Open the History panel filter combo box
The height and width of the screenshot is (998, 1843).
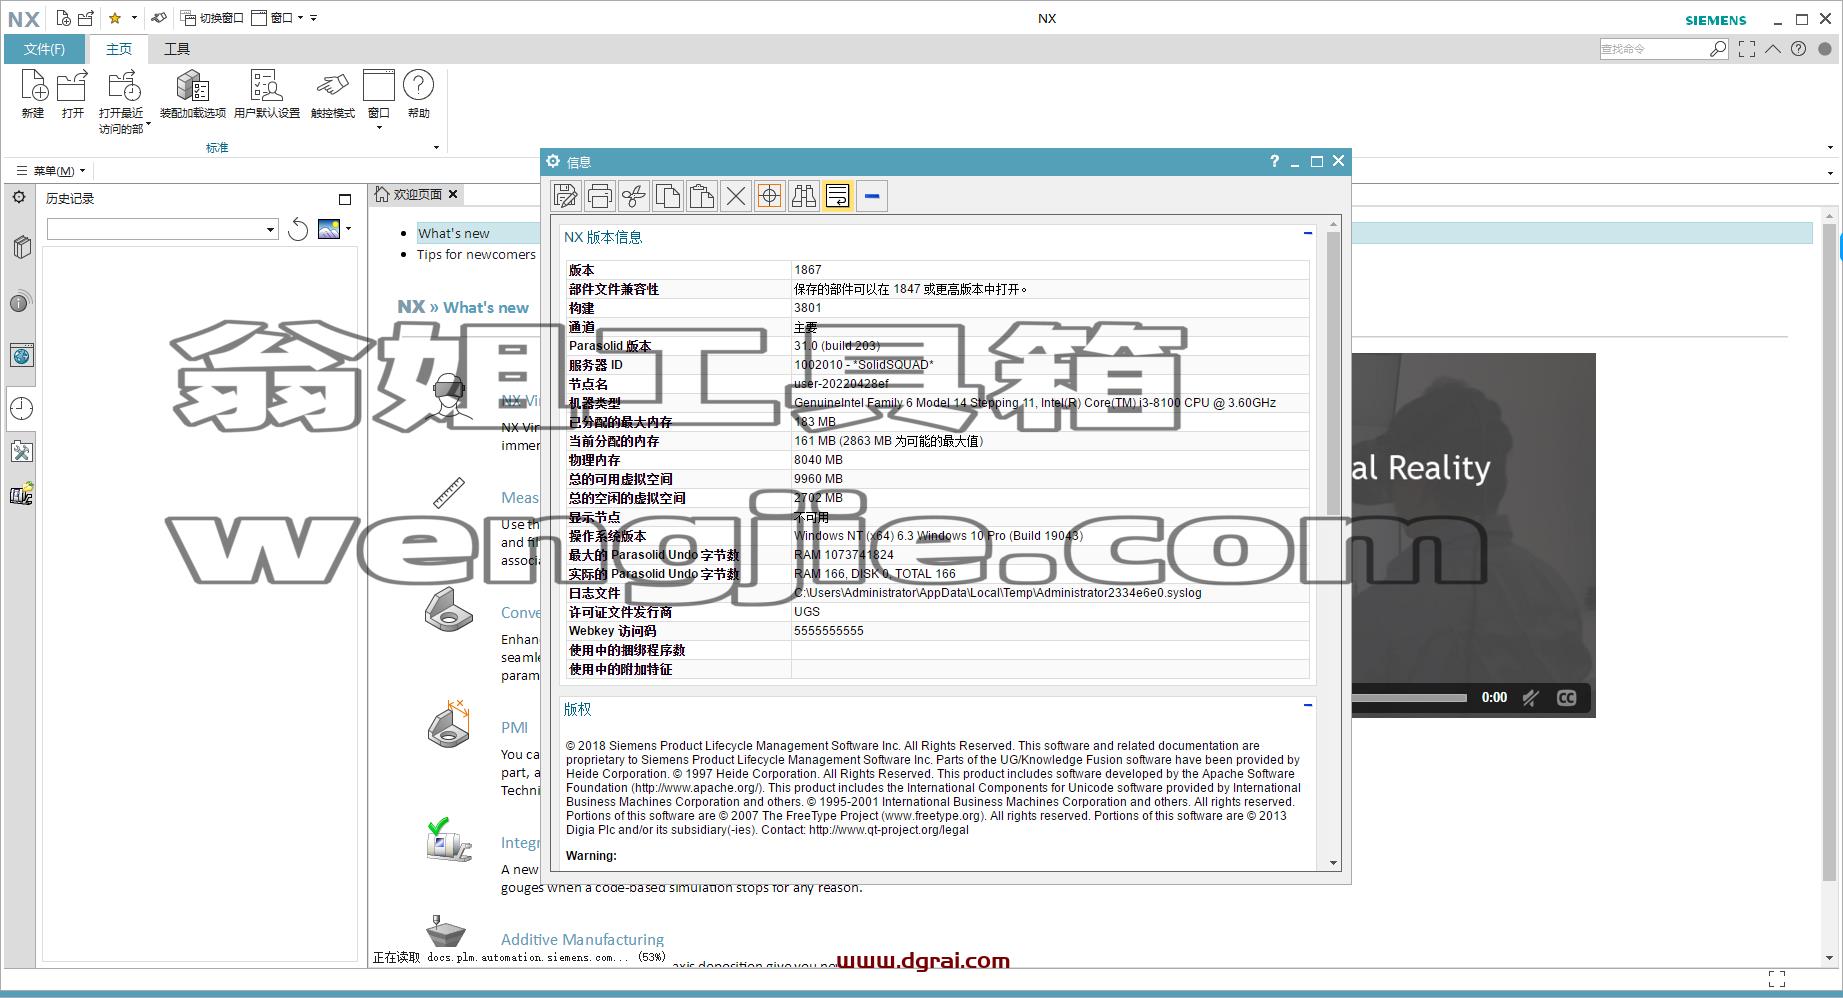162,229
